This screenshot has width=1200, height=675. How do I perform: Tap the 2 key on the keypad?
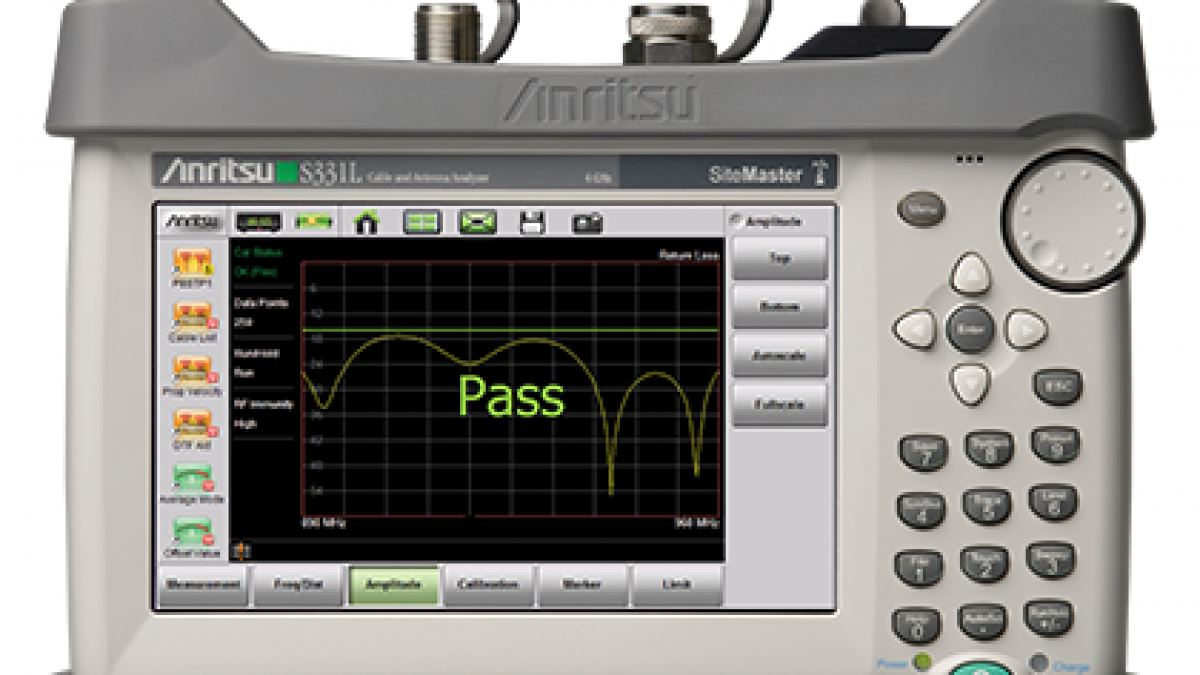click(984, 564)
